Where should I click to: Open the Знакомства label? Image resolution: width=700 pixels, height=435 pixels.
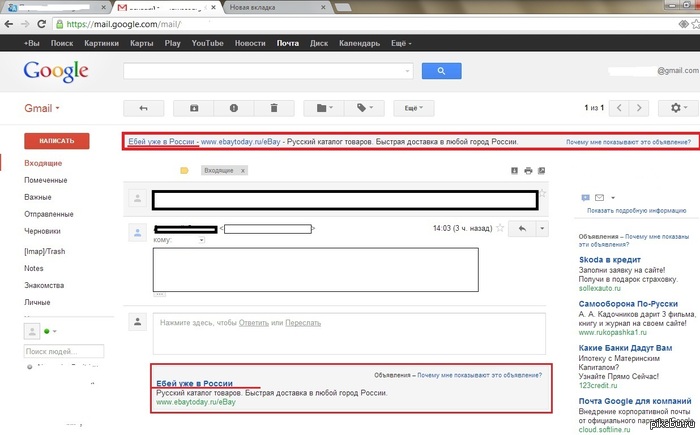(44, 285)
